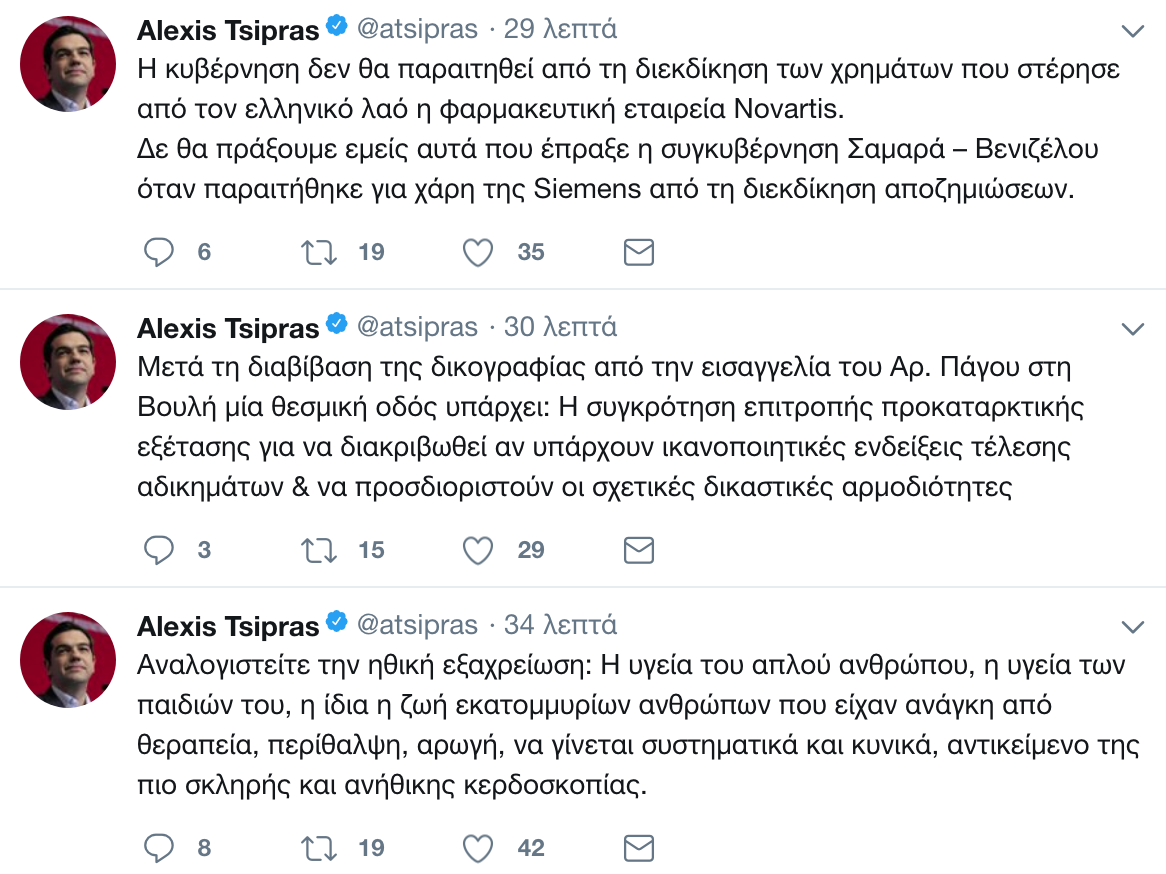Retweet the Novartis tweet
1166x874 pixels.
pyautogui.click(x=319, y=252)
